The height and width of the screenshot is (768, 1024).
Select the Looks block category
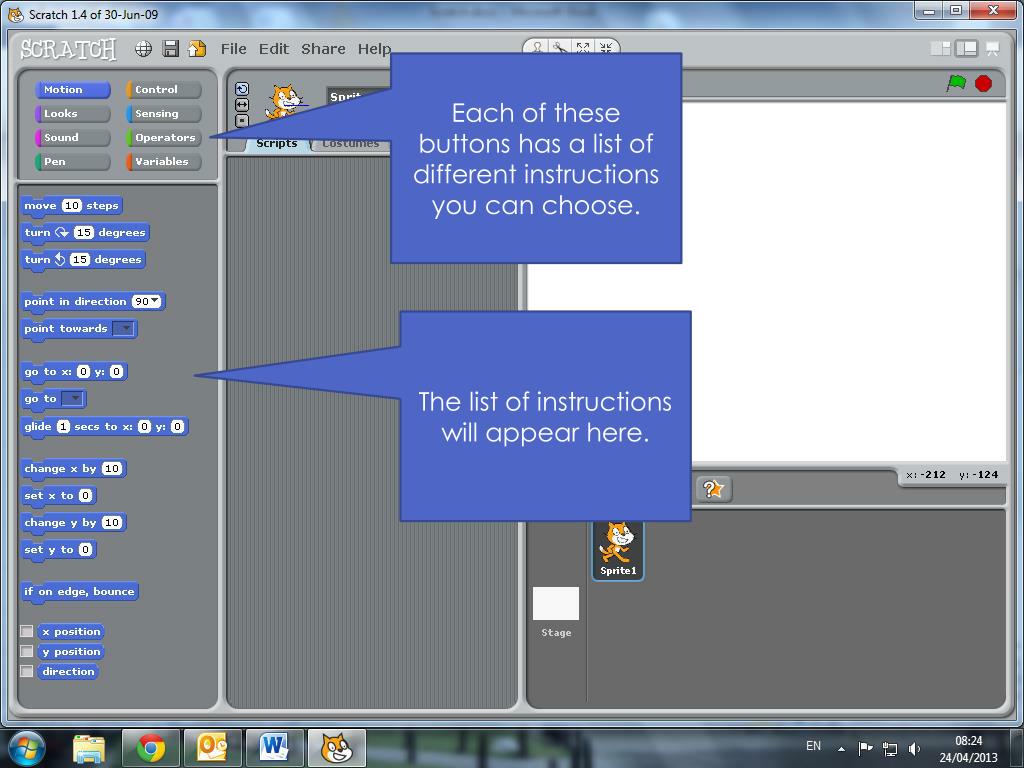click(x=72, y=114)
